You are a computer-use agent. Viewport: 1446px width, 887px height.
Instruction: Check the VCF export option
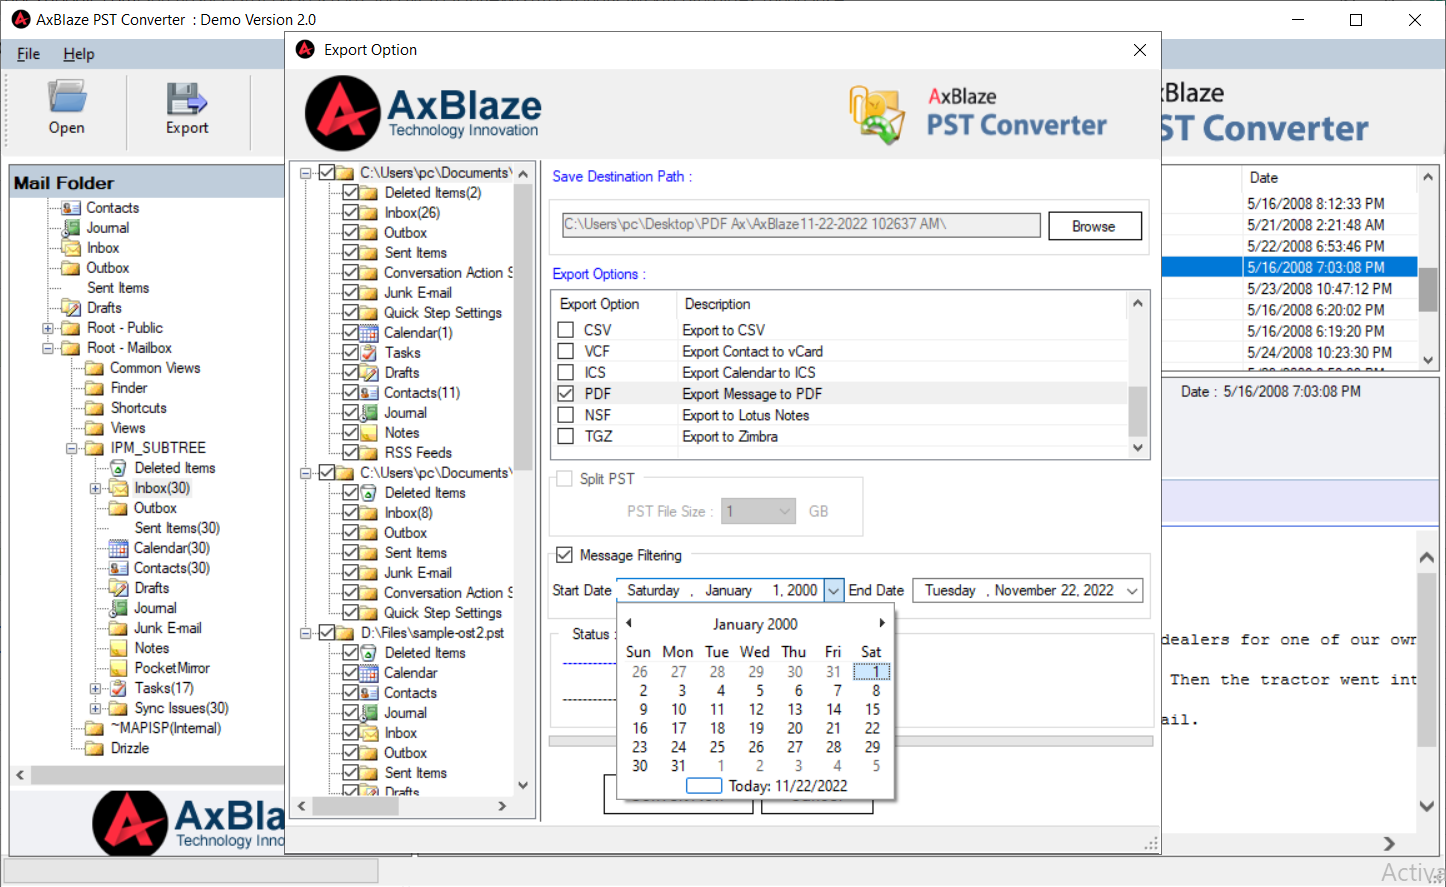pos(566,351)
